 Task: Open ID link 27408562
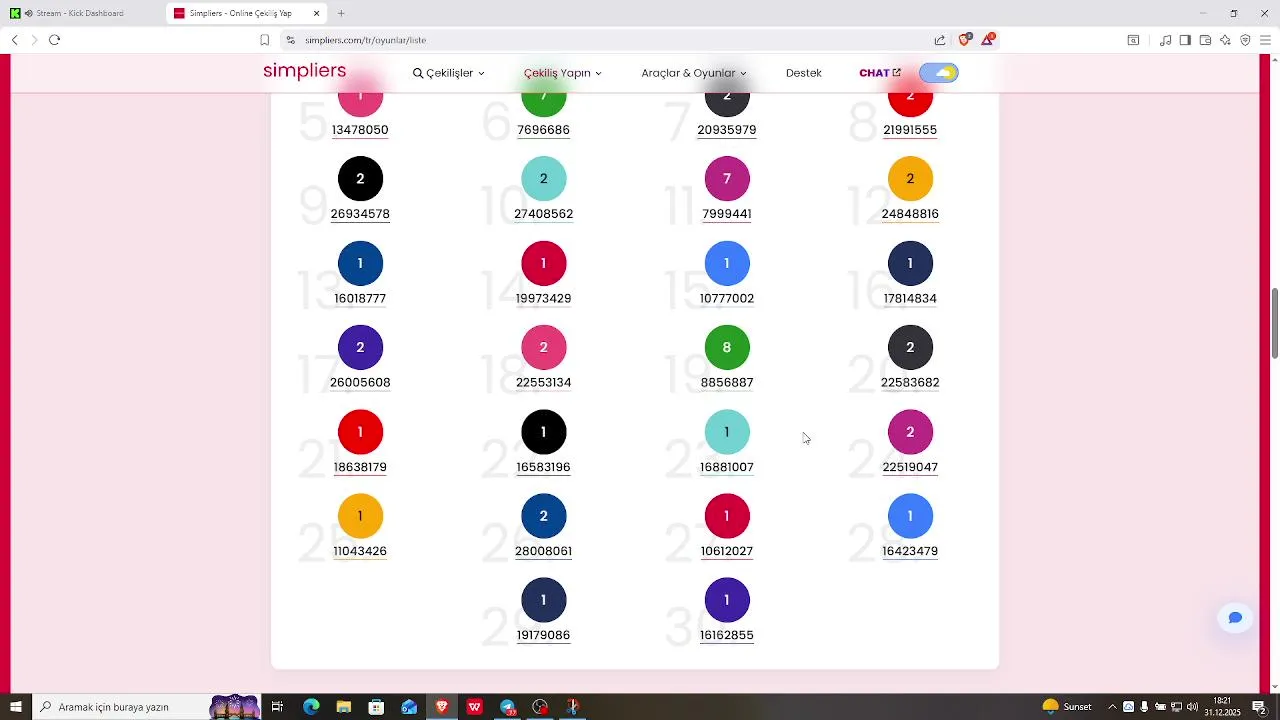(543, 214)
